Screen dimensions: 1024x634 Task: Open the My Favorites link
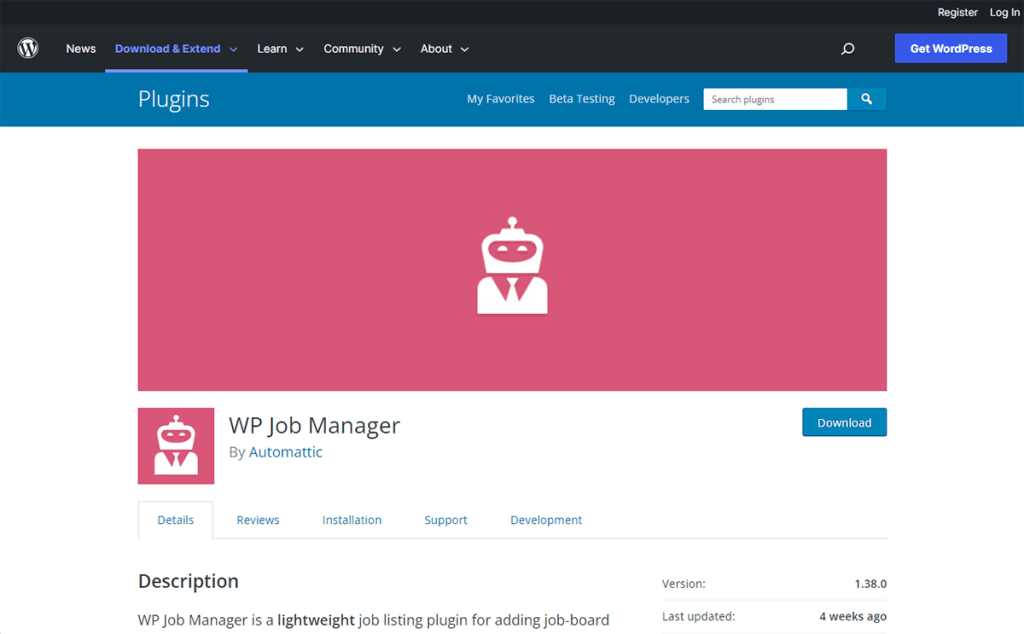500,99
